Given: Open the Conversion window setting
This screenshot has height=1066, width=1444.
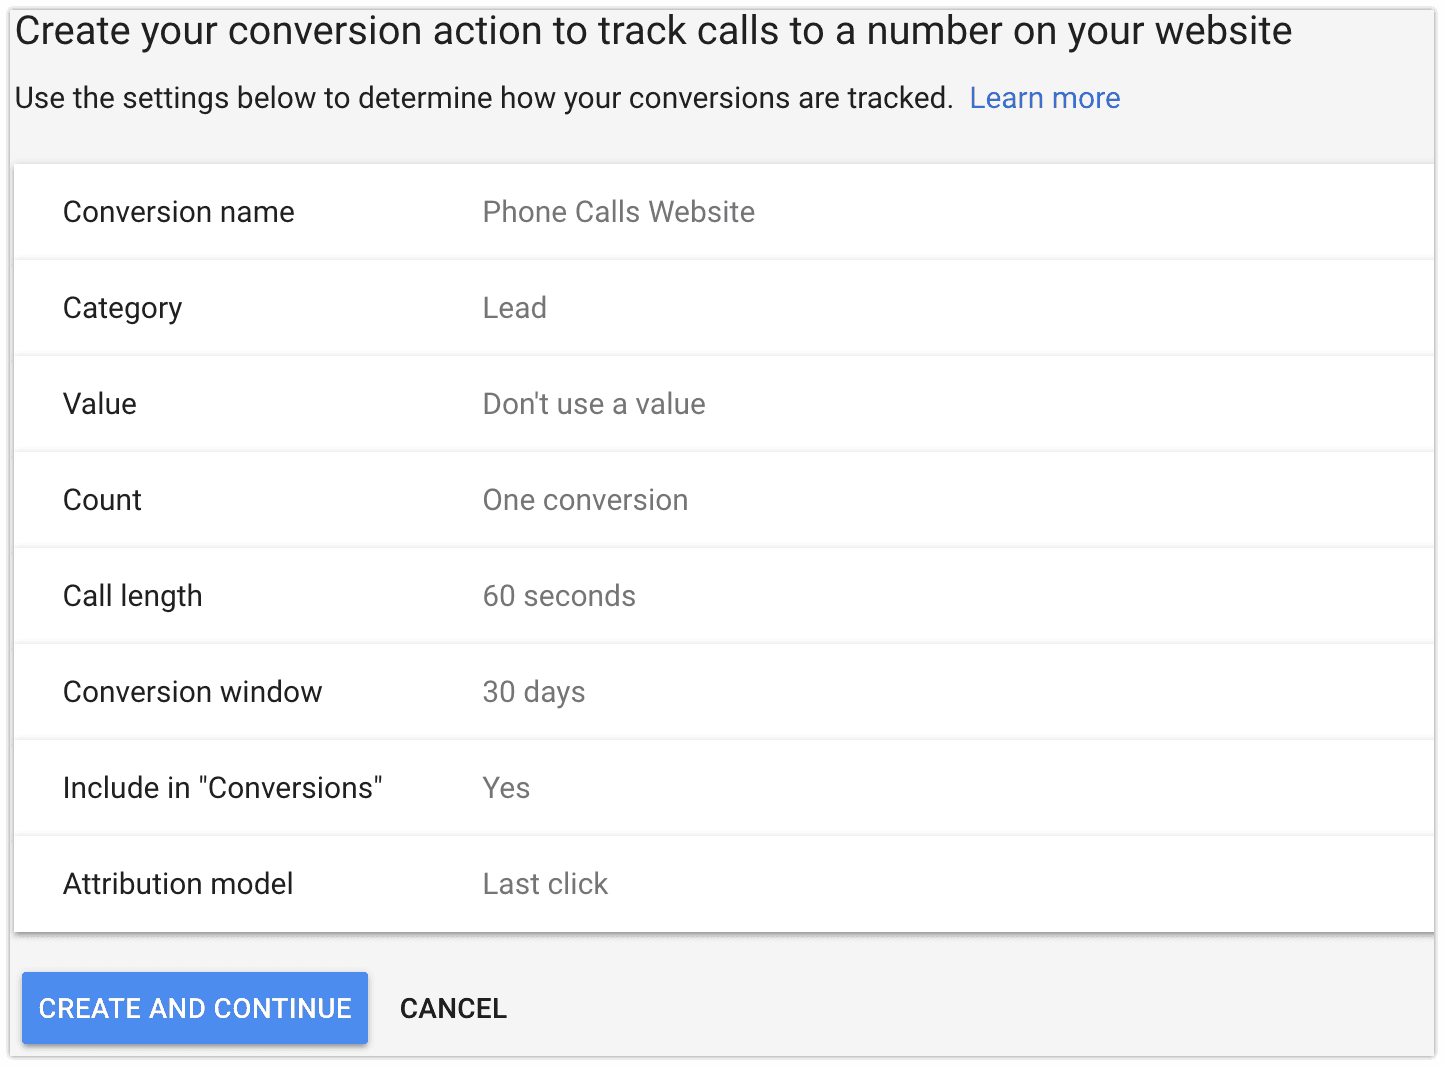Looking at the screenshot, I should (x=192, y=691).
